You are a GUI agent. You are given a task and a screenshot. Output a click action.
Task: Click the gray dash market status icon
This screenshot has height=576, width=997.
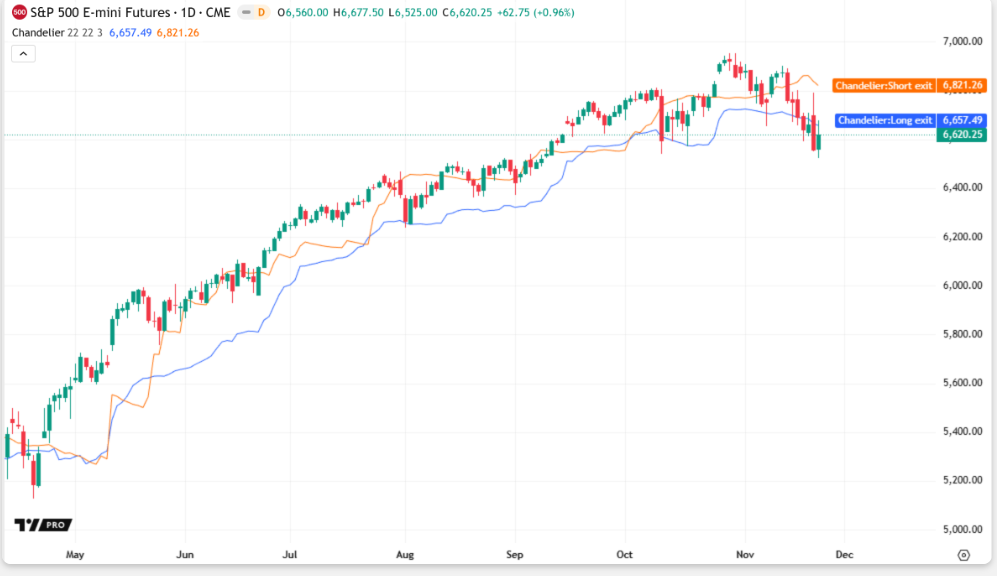pos(246,12)
